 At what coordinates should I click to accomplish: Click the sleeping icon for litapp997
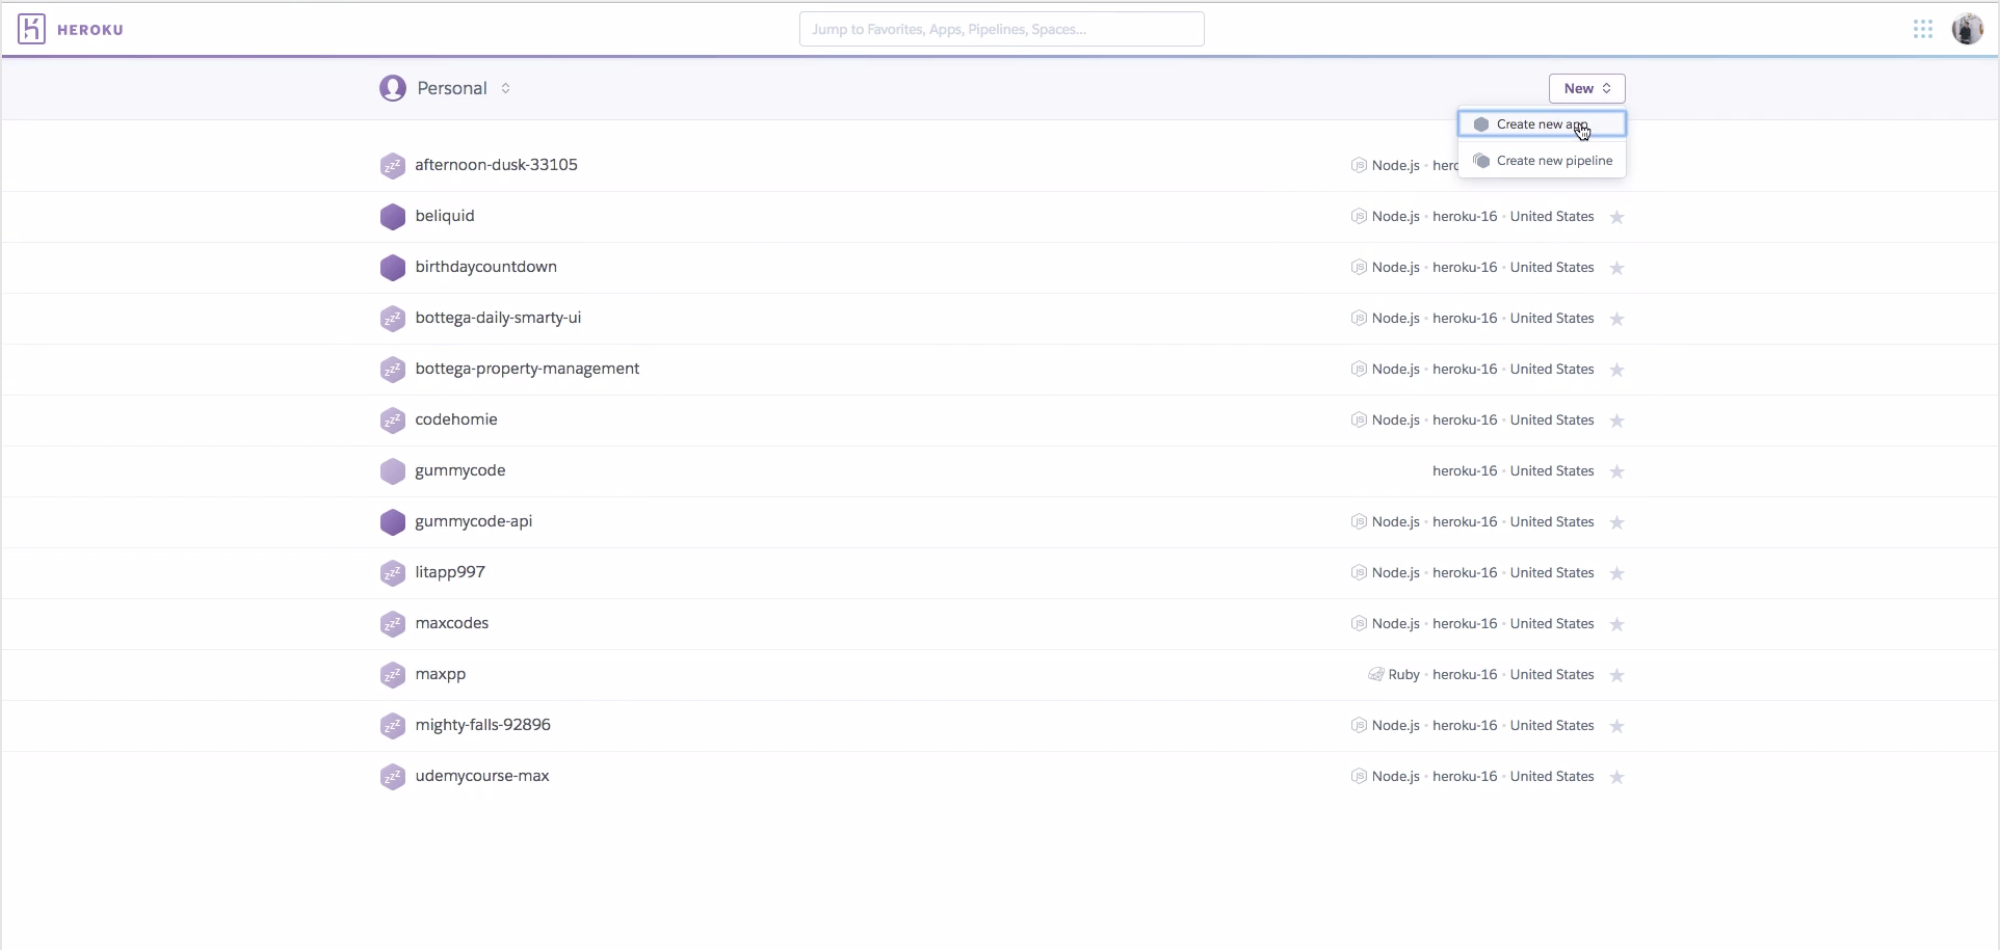pyautogui.click(x=393, y=573)
